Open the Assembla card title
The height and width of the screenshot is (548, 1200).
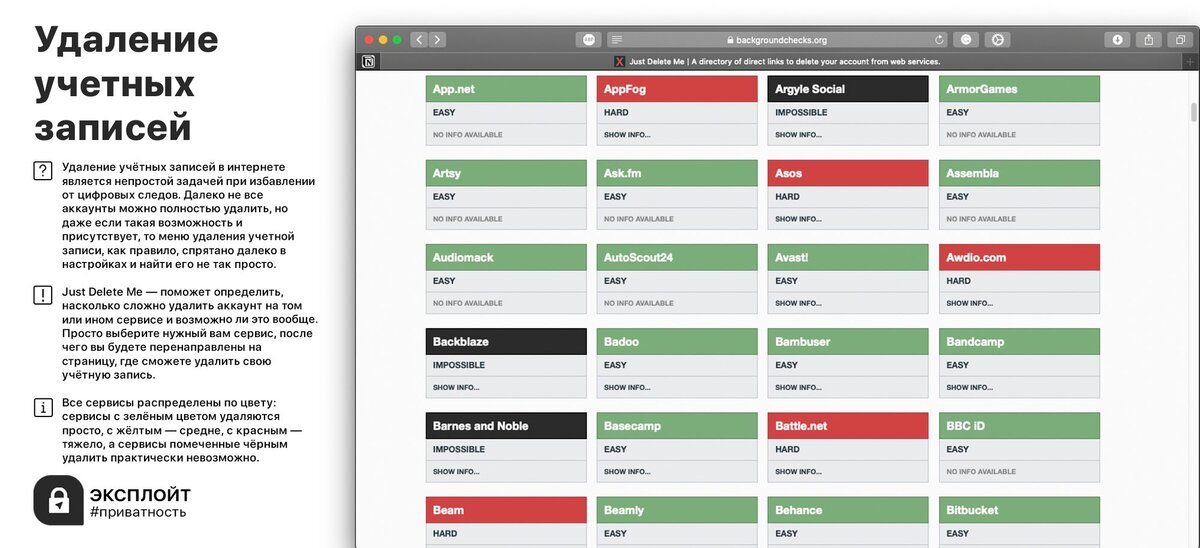tap(1019, 173)
